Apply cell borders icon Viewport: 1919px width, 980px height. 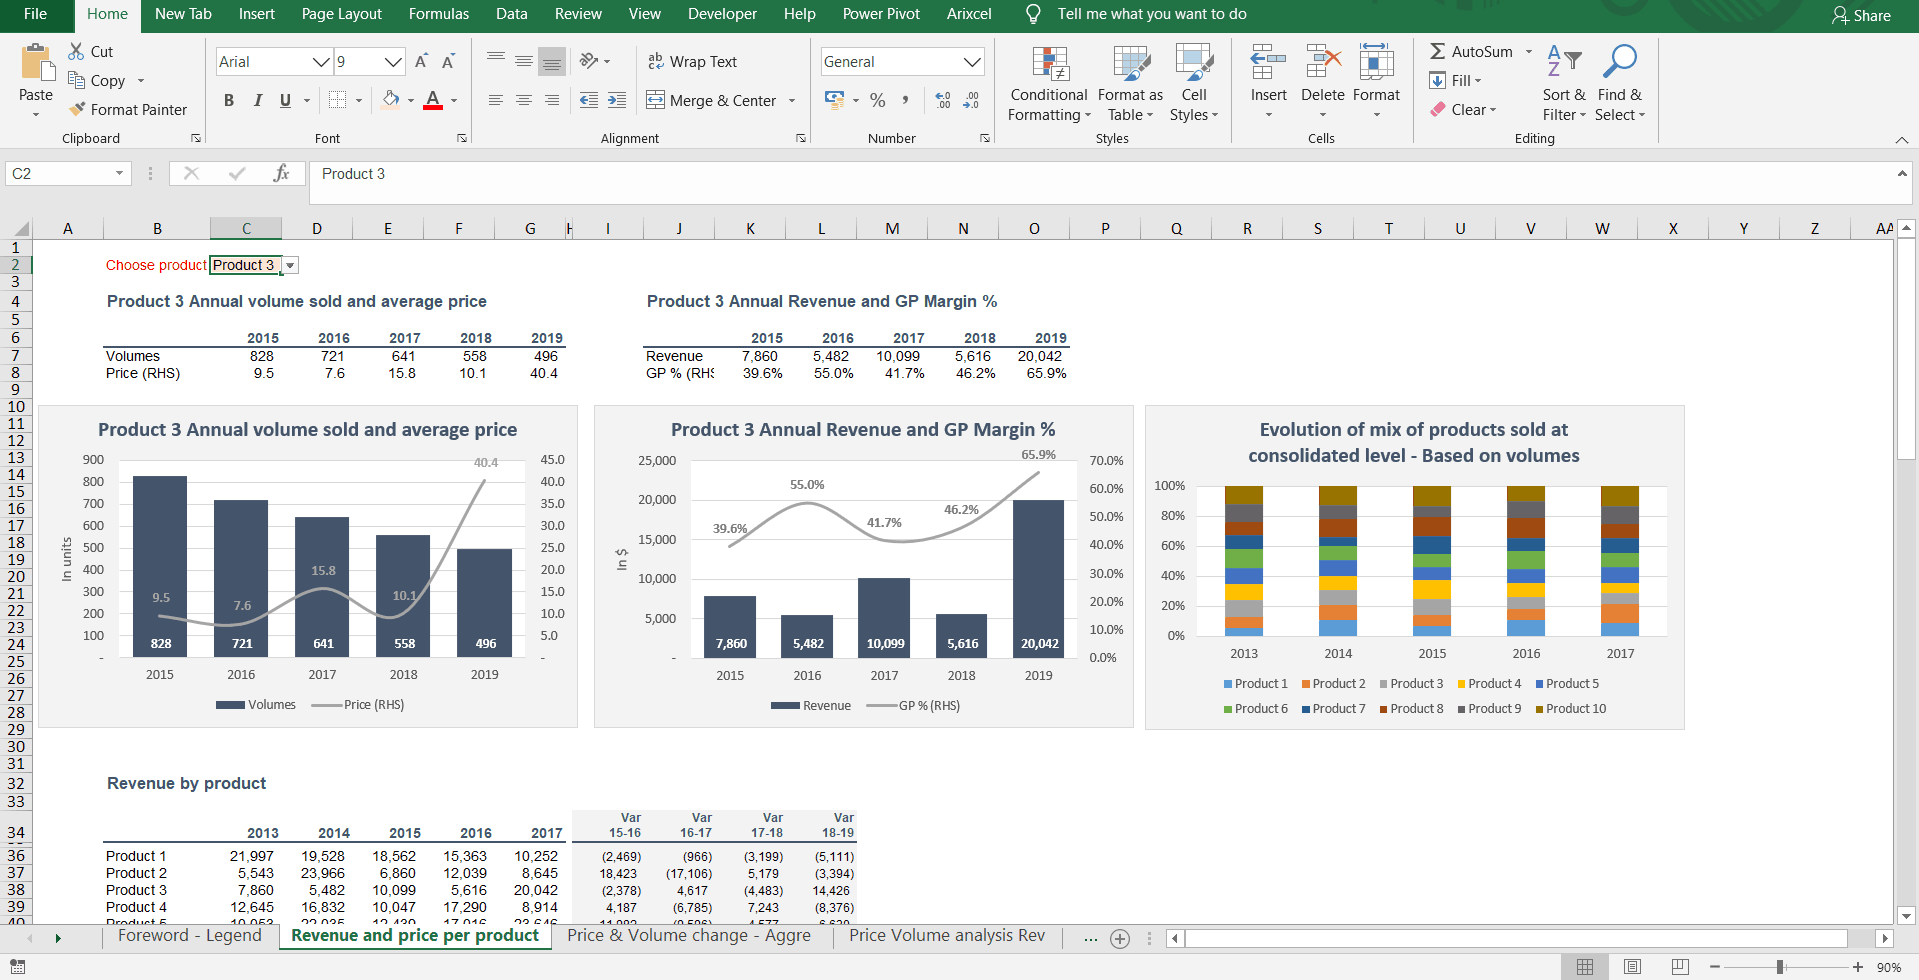click(337, 100)
